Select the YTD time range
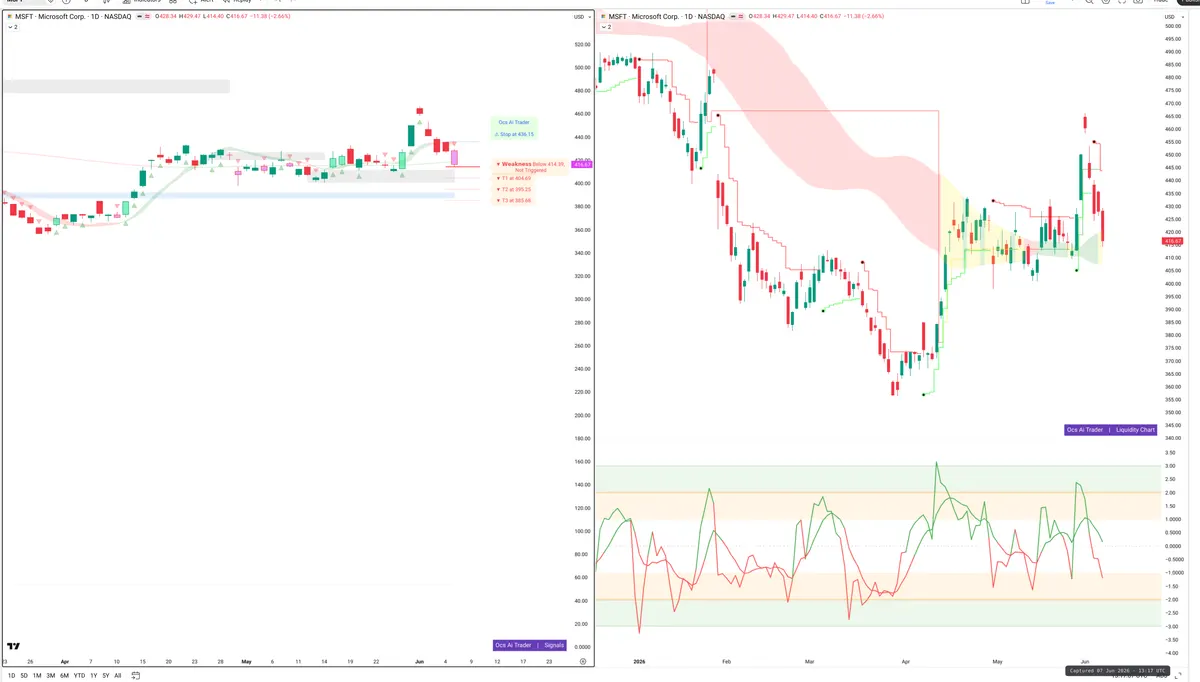 pyautogui.click(x=79, y=675)
